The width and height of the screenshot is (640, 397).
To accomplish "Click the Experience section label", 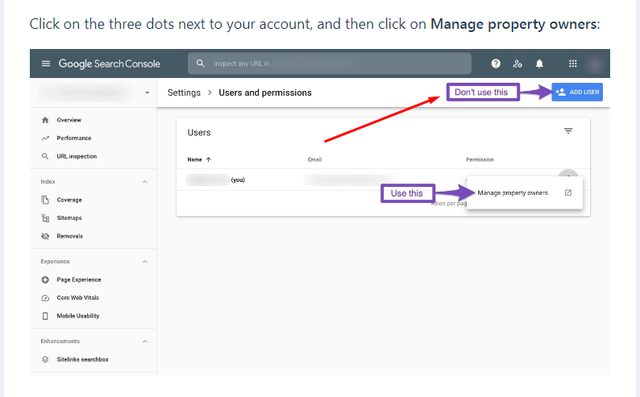I will pyautogui.click(x=55, y=262).
